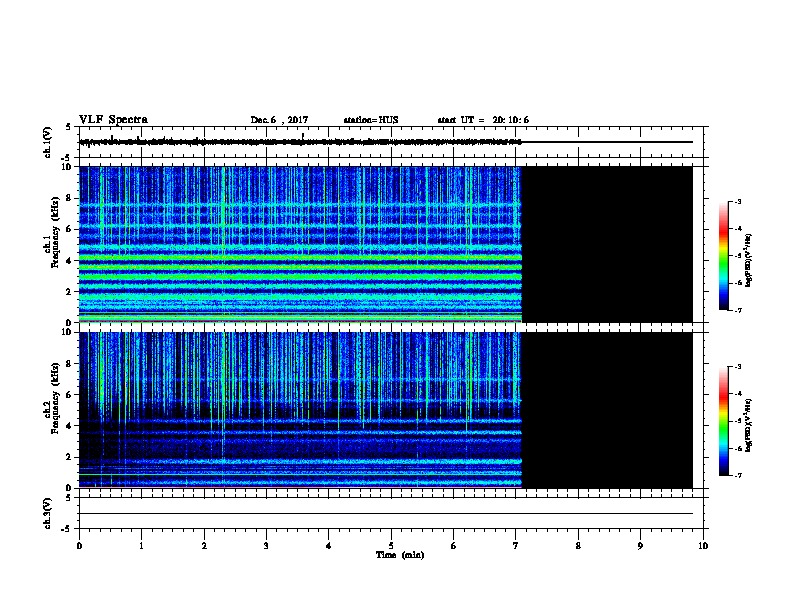This screenshot has width=792, height=612.
Task: Click the time axis tick label "9"
Action: pos(640,545)
